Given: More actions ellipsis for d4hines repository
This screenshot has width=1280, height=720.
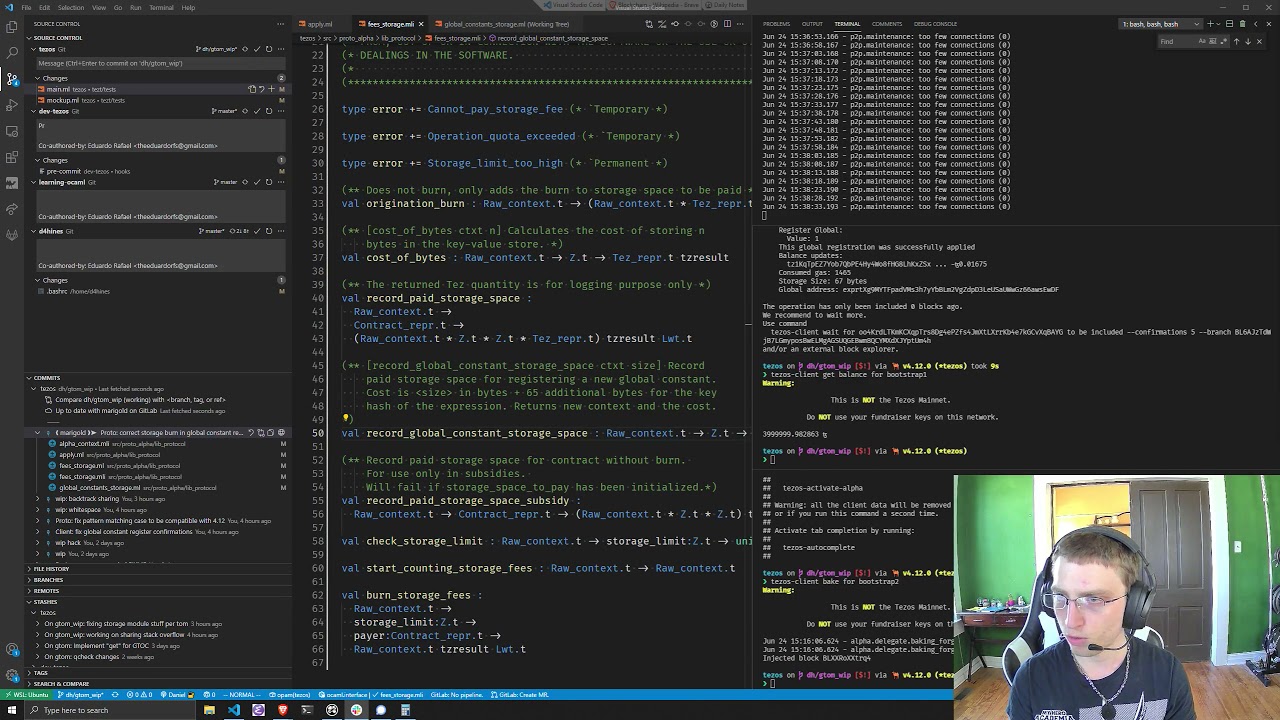Looking at the screenshot, I should point(281,231).
